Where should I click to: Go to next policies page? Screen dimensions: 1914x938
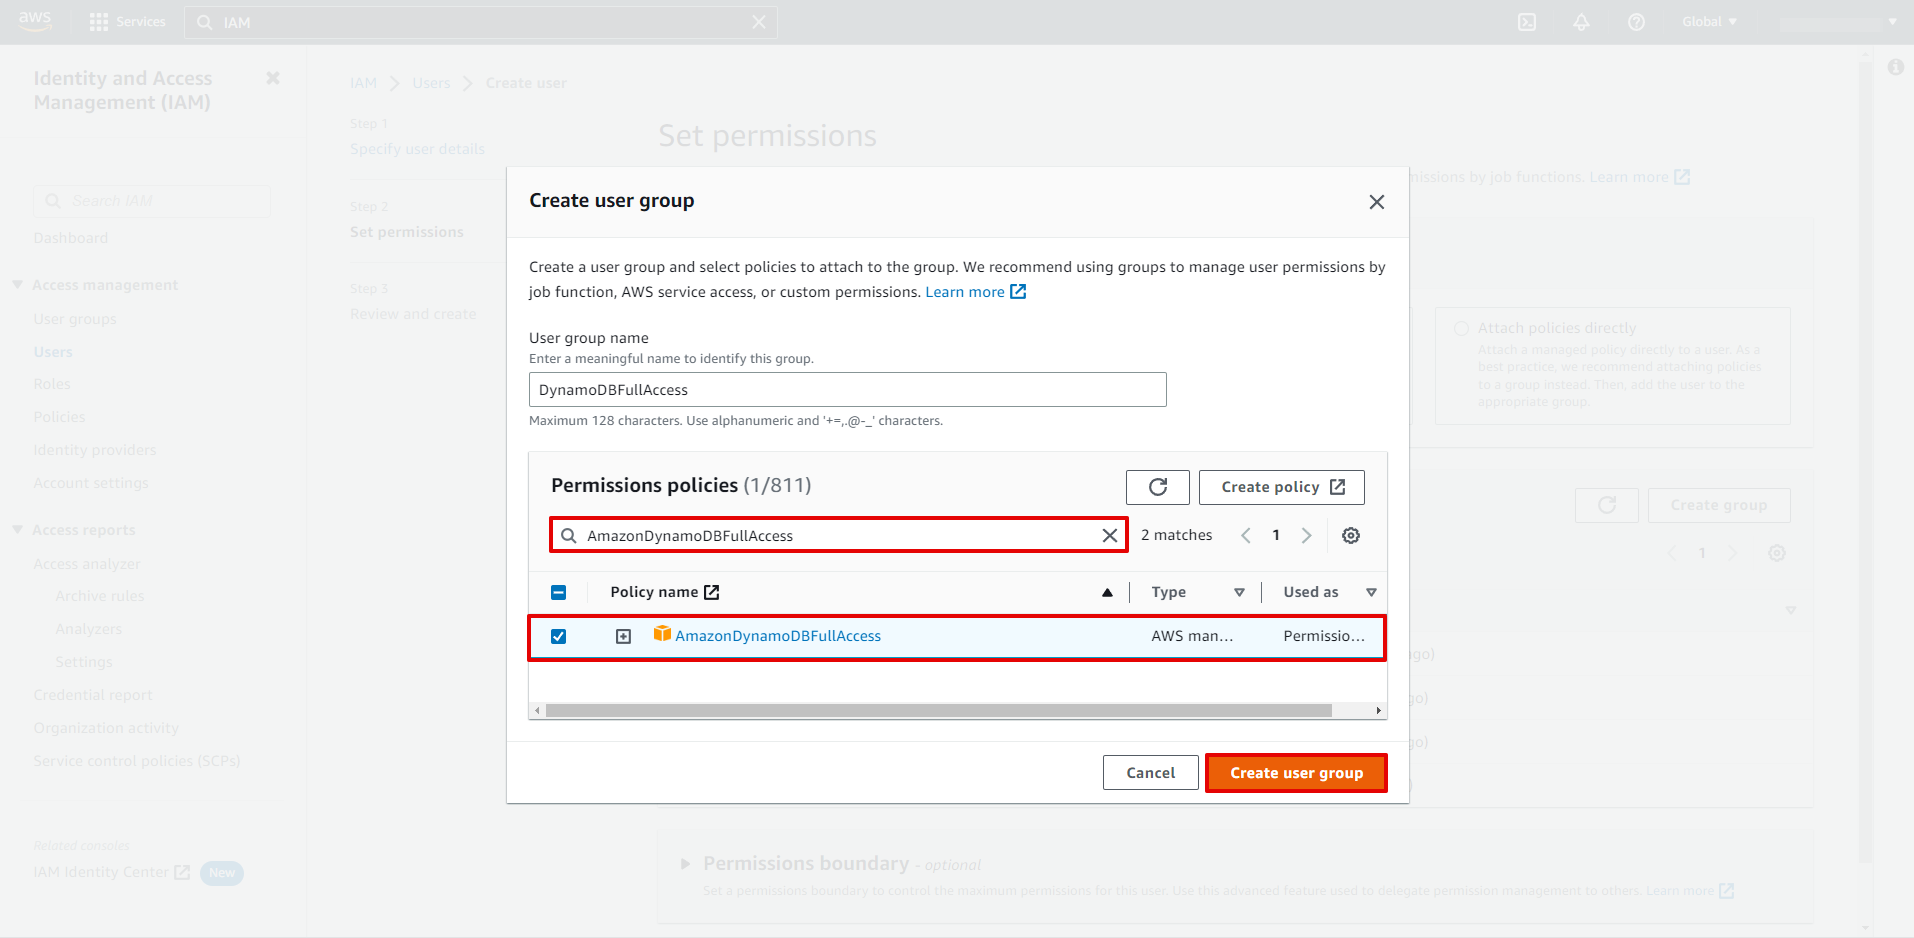[x=1306, y=535]
